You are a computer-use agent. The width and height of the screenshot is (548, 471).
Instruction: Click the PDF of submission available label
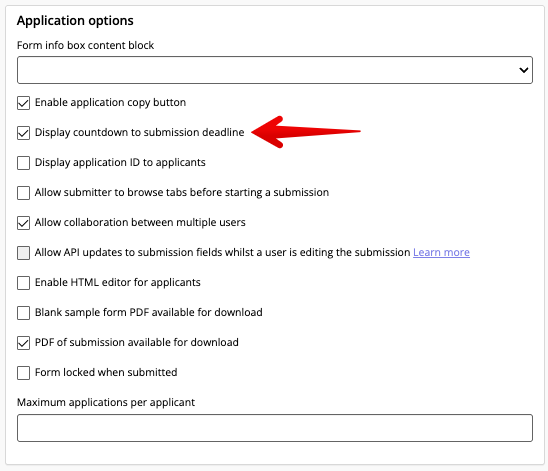137,342
